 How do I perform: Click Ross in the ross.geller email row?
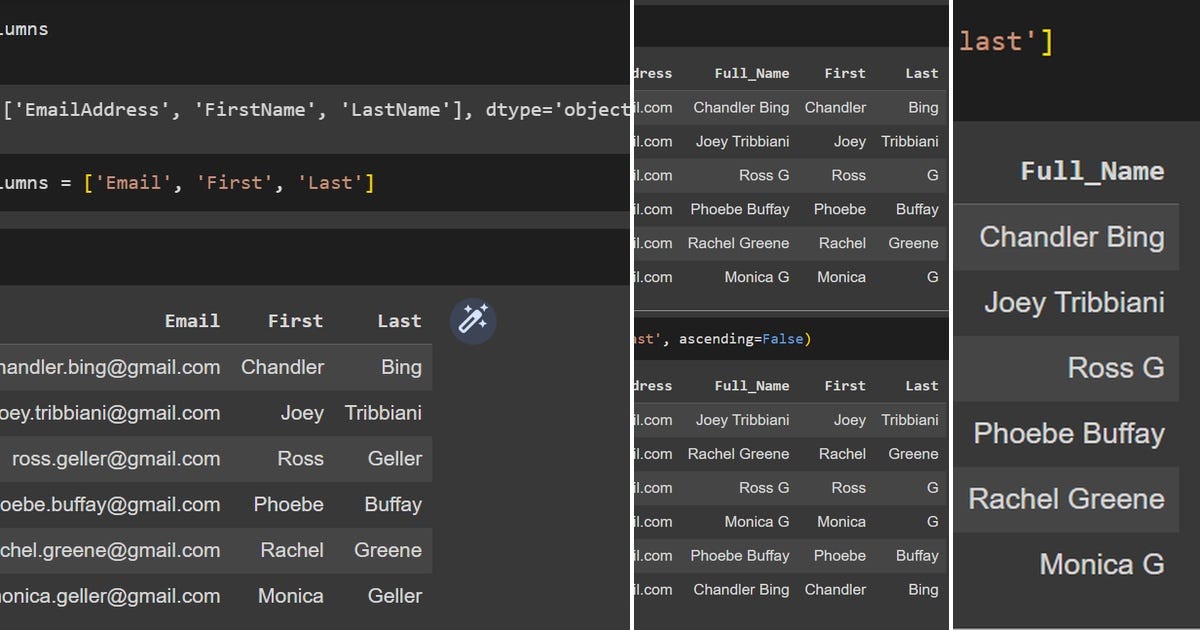tap(300, 459)
